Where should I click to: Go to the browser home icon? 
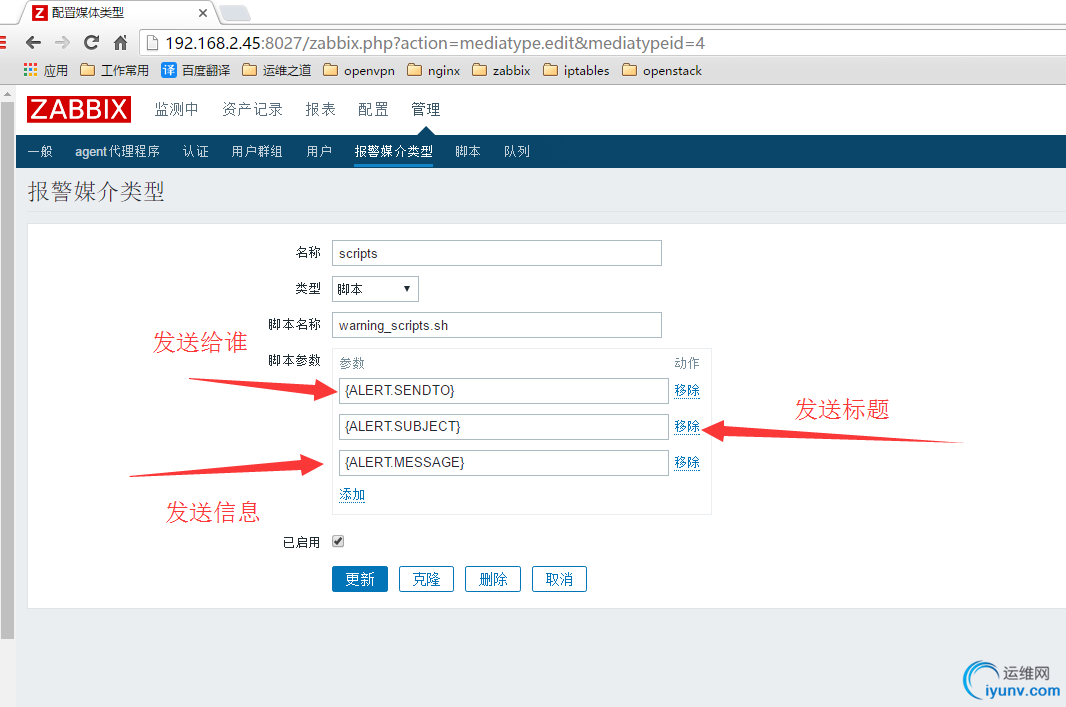pyautogui.click(x=120, y=43)
